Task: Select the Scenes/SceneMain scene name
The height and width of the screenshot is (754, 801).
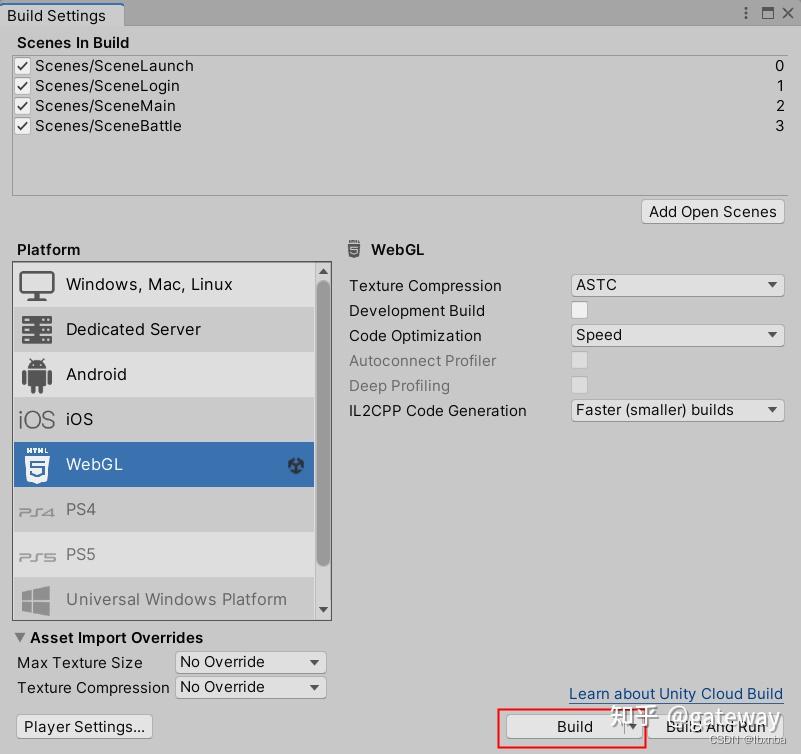Action: click(x=105, y=106)
